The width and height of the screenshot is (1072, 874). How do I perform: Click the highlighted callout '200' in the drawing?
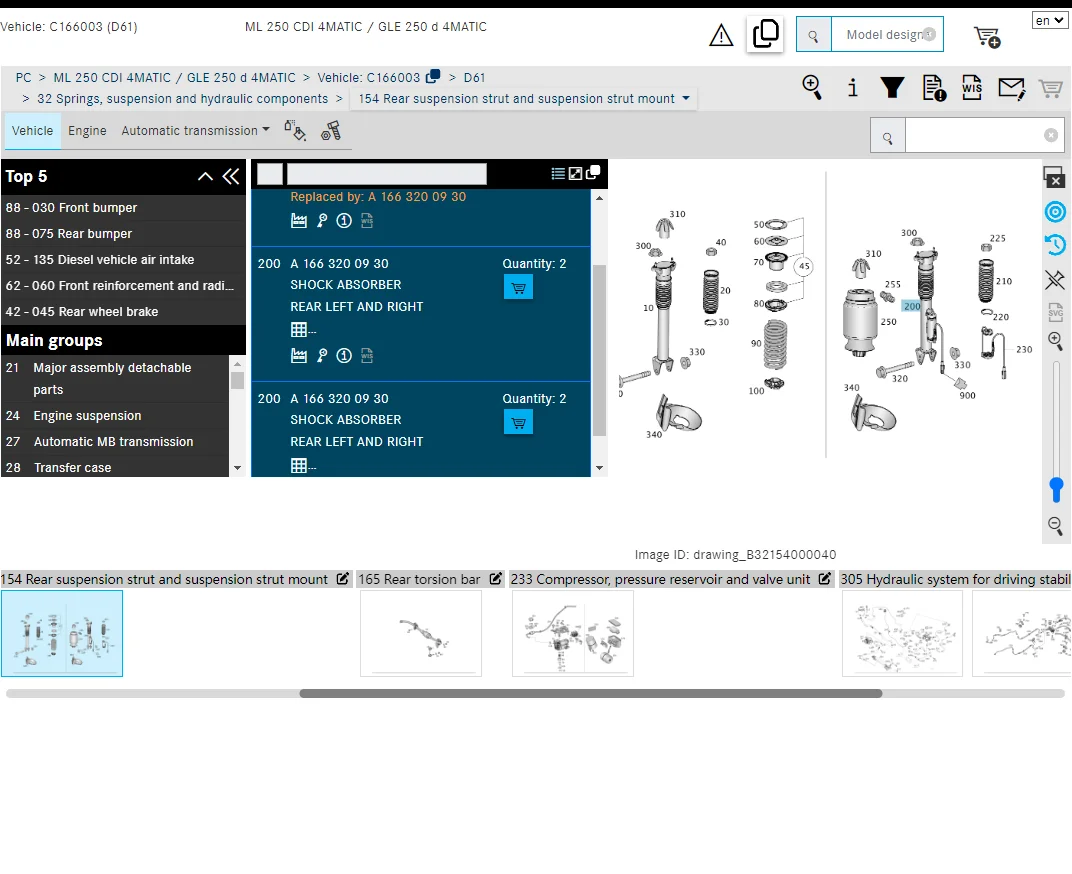coord(911,306)
